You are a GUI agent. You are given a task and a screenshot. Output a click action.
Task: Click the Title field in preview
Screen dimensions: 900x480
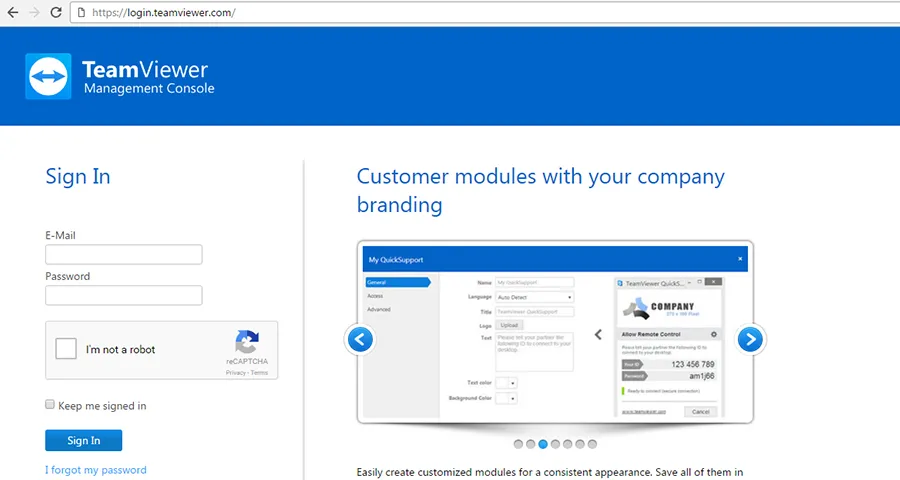click(534, 312)
